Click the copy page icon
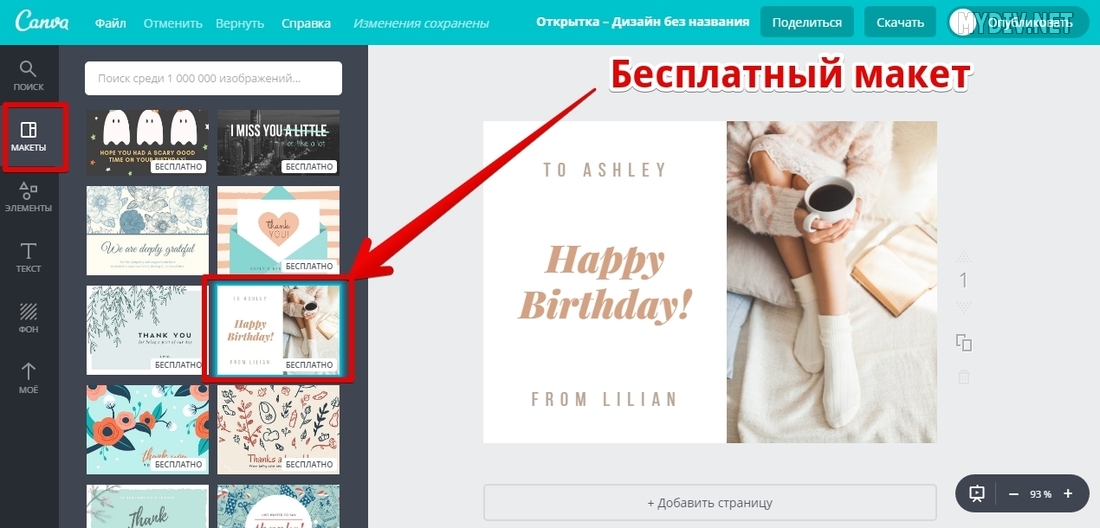The height and width of the screenshot is (528, 1100). (x=964, y=342)
